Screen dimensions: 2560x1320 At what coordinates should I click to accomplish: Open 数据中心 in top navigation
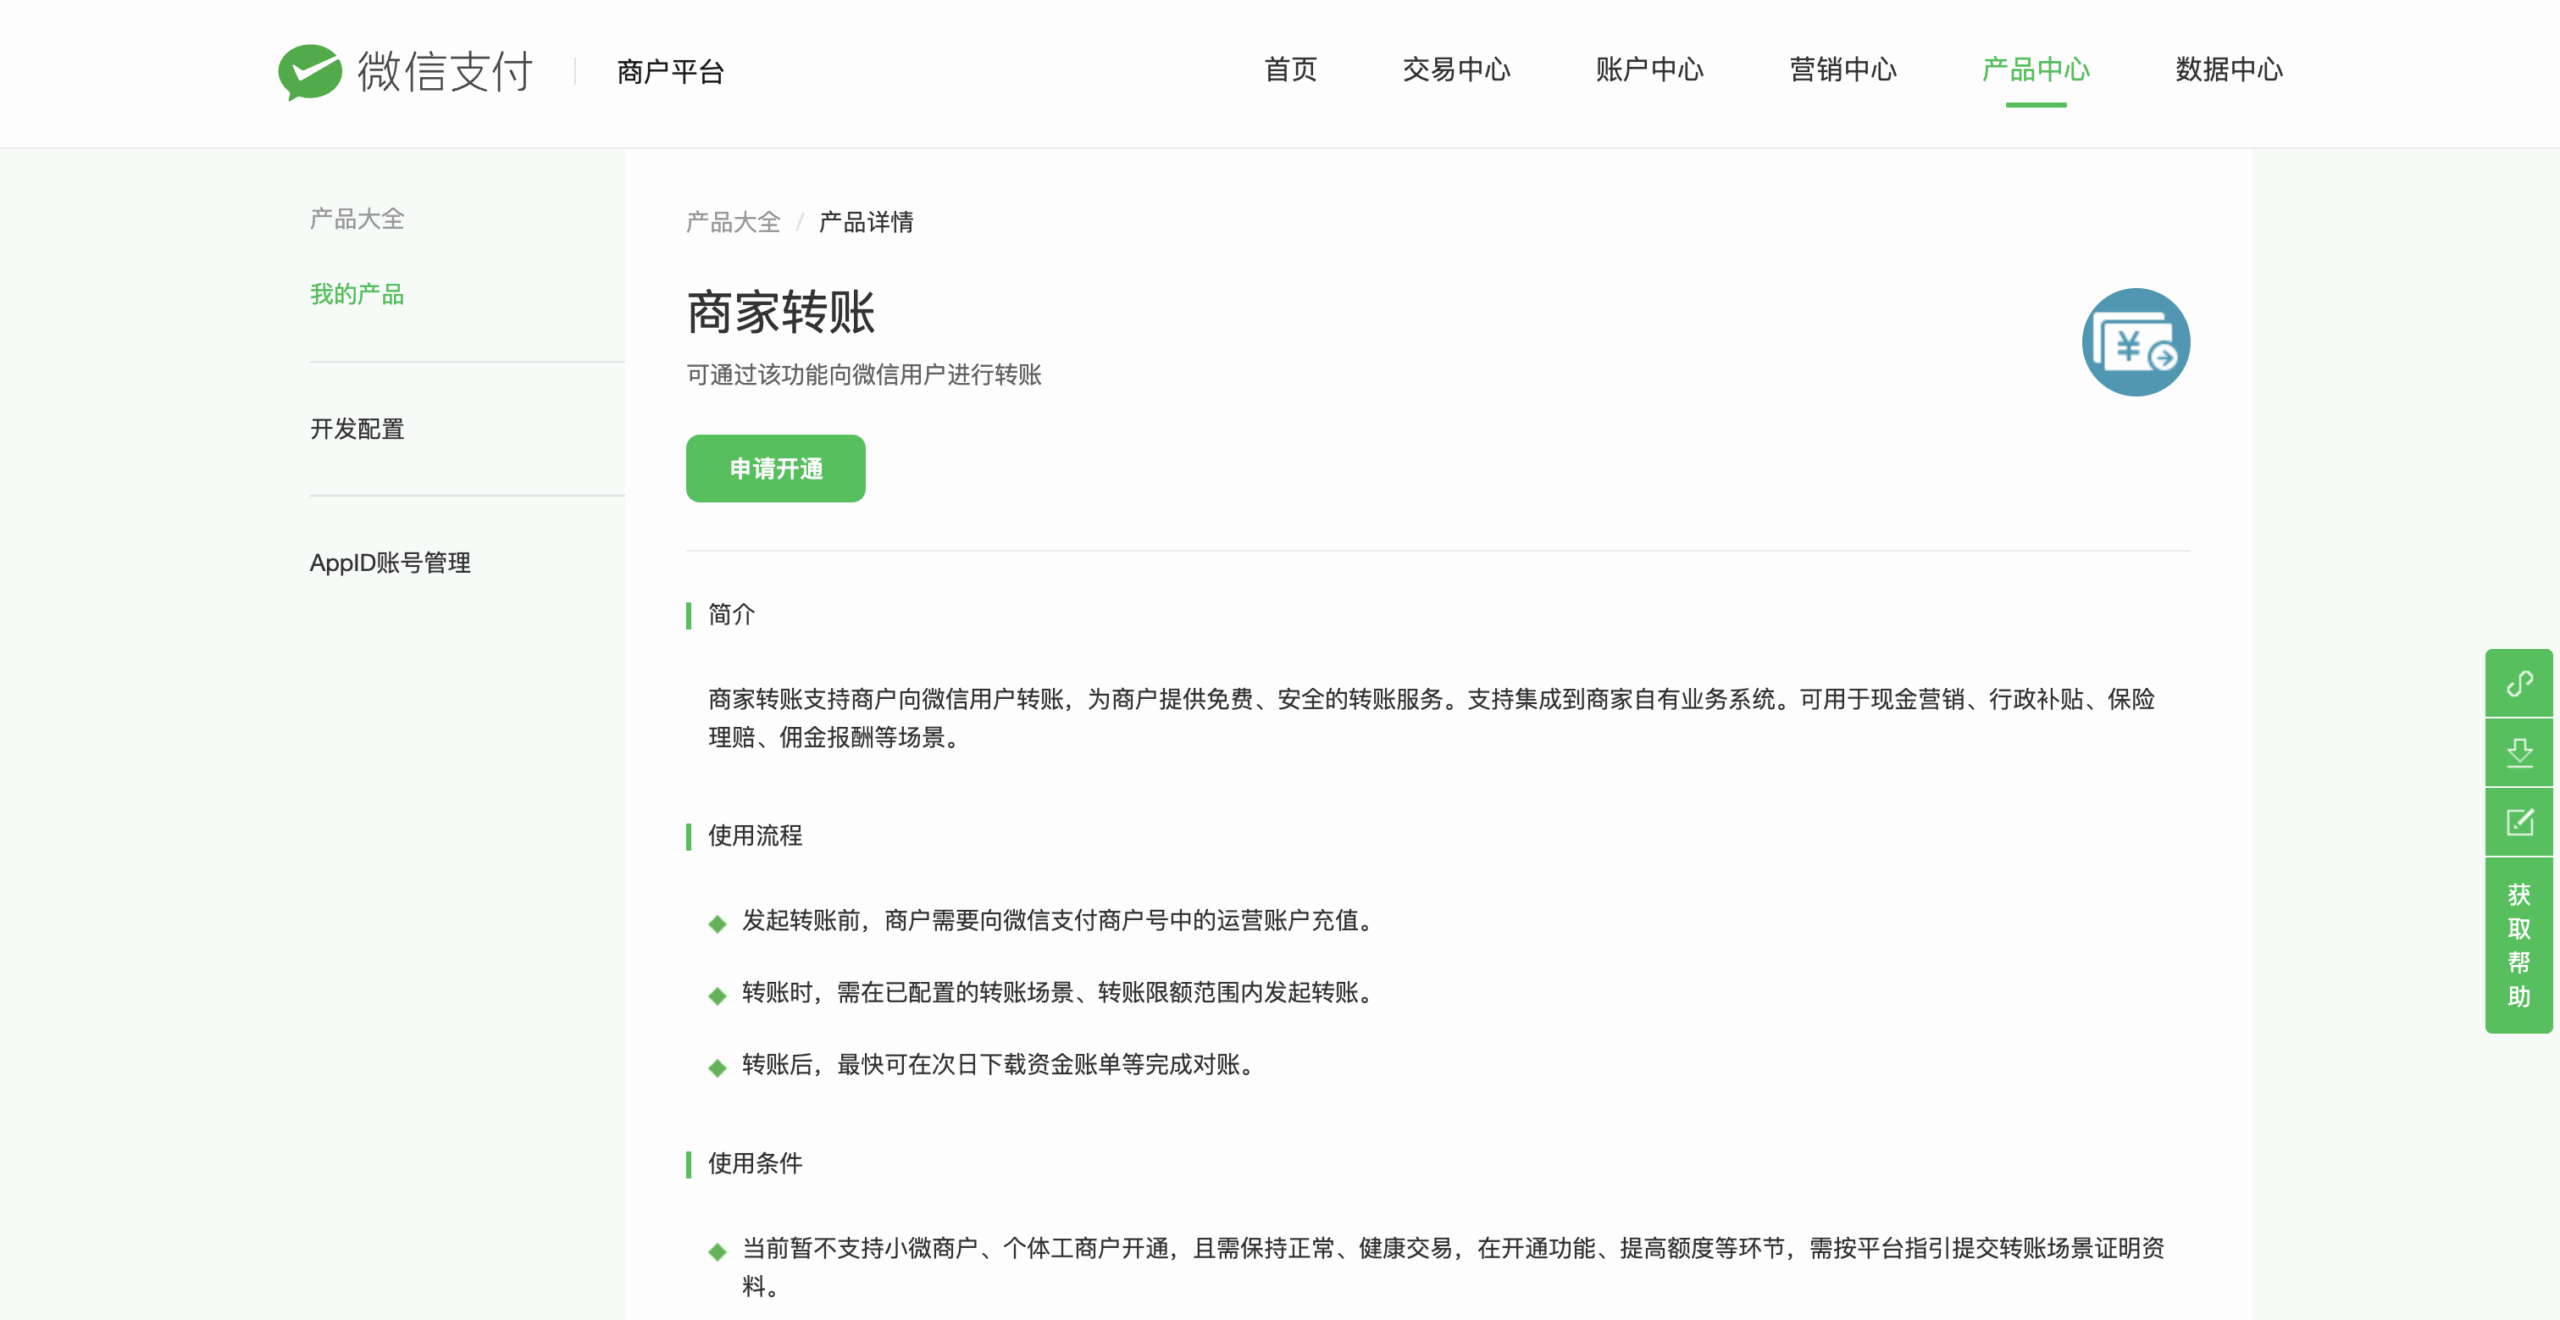point(2229,69)
